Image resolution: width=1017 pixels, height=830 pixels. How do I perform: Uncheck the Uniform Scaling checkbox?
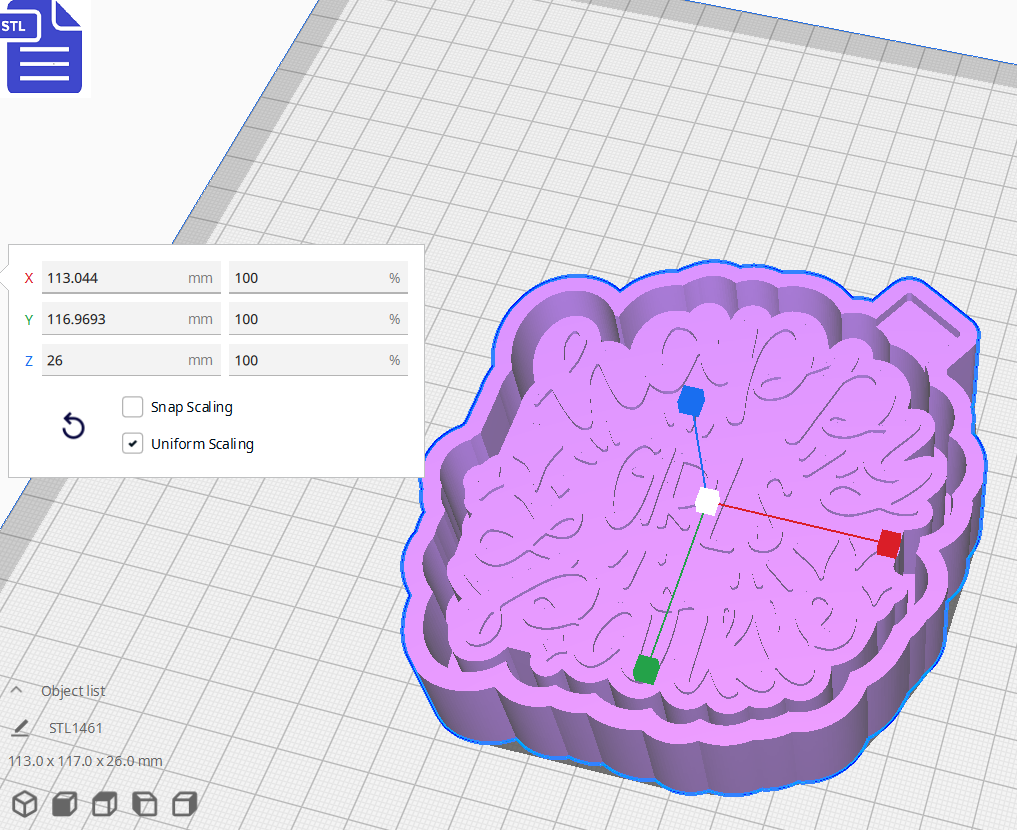[x=132, y=444]
